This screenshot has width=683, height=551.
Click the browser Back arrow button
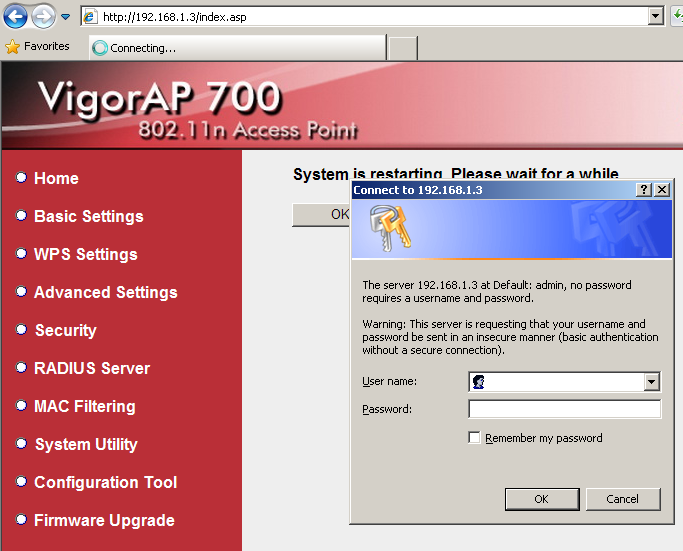pos(15,17)
